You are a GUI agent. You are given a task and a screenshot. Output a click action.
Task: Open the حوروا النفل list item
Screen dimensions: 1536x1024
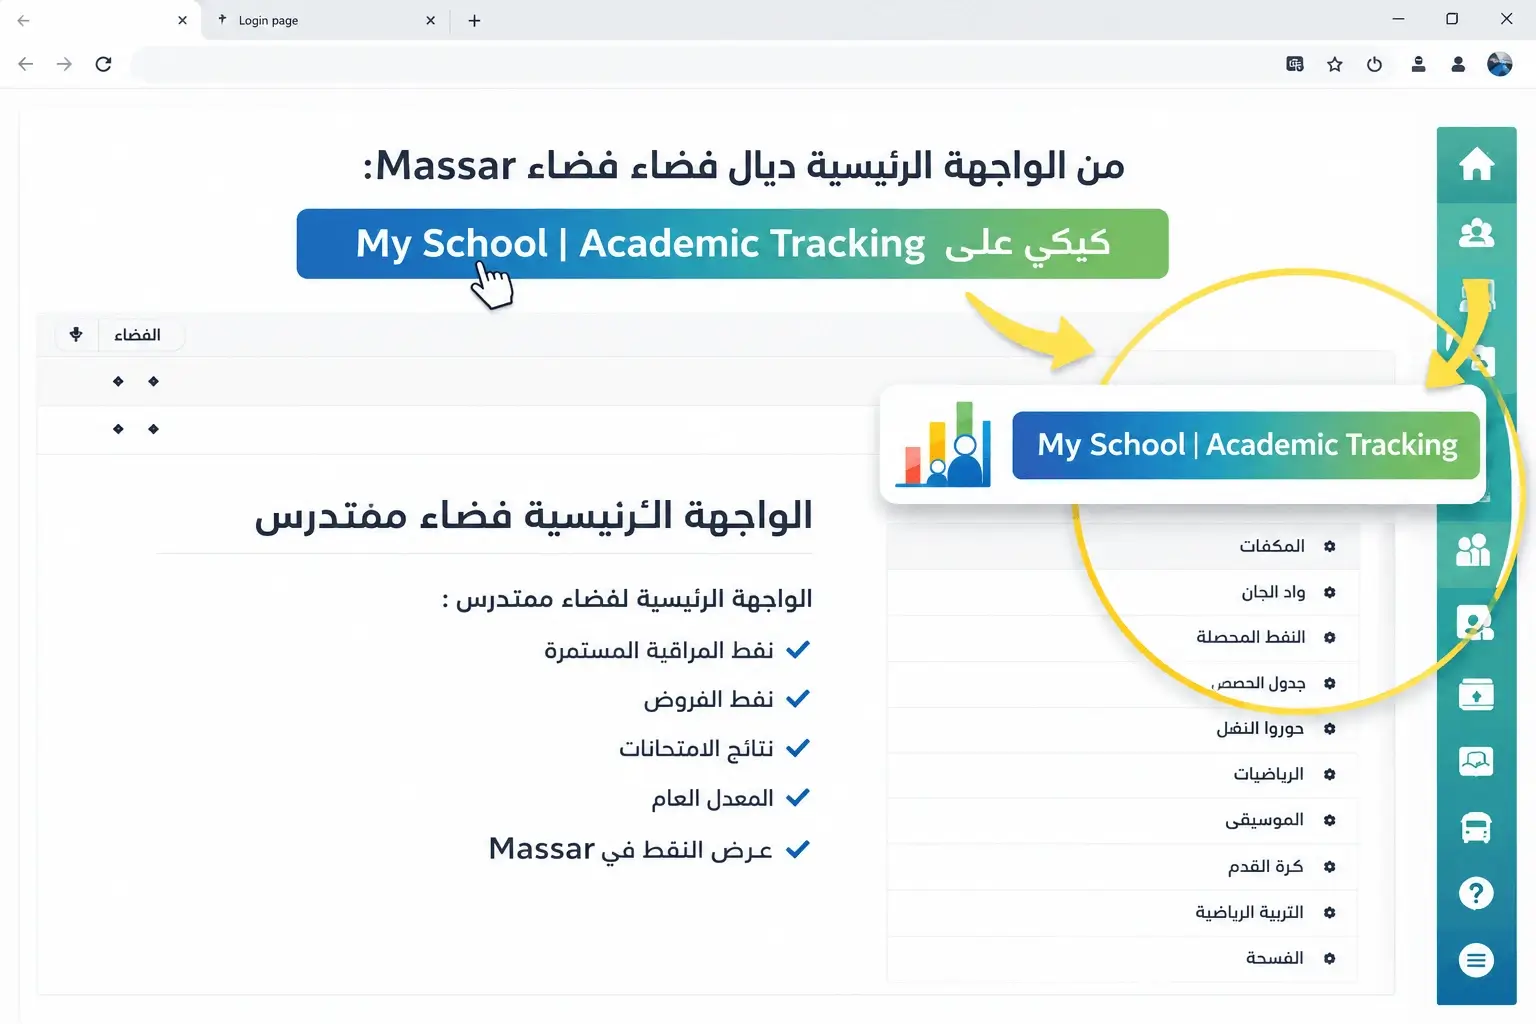pyautogui.click(x=1123, y=729)
